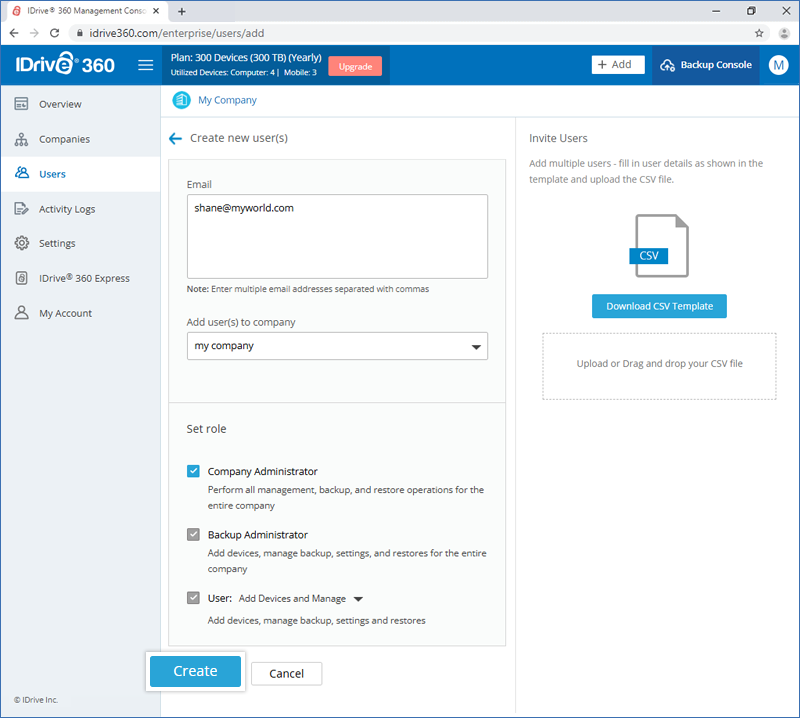The image size is (800, 718).
Task: Go back using the blue arrow
Action: pyautogui.click(x=176, y=138)
